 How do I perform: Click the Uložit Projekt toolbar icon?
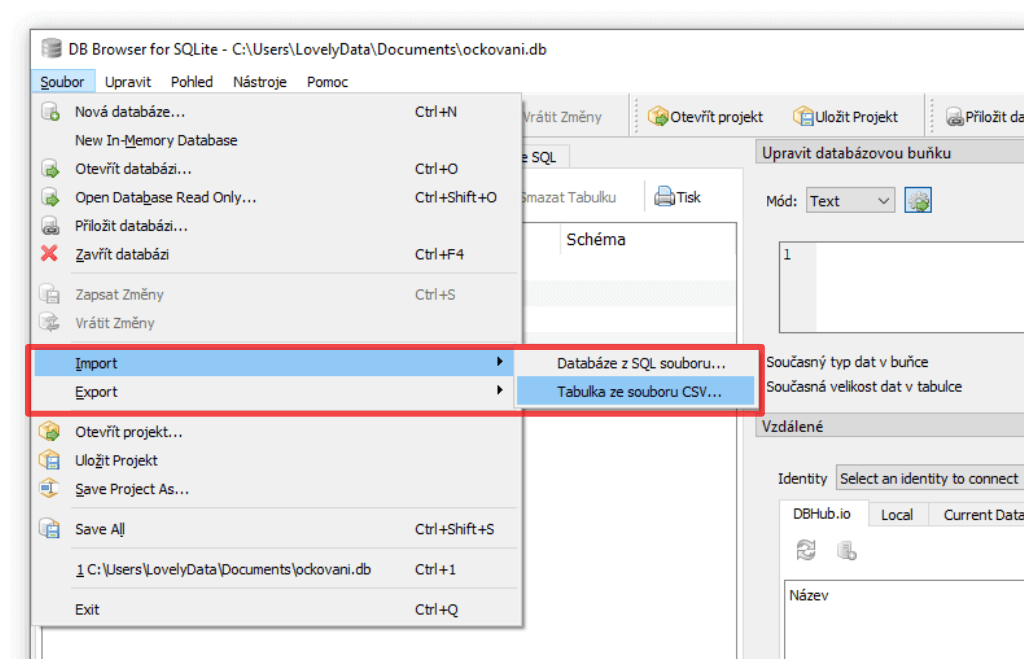(x=803, y=117)
